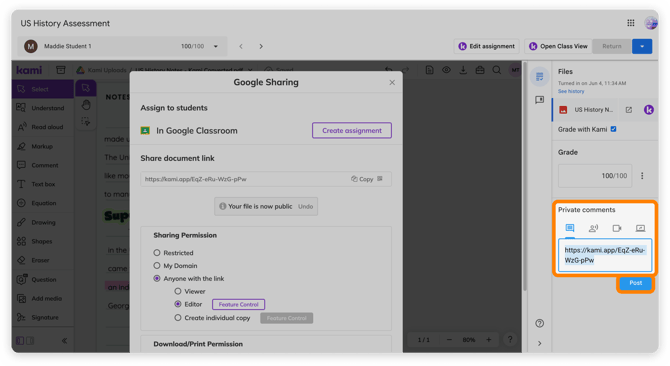Click the account avatar at top right

point(651,23)
